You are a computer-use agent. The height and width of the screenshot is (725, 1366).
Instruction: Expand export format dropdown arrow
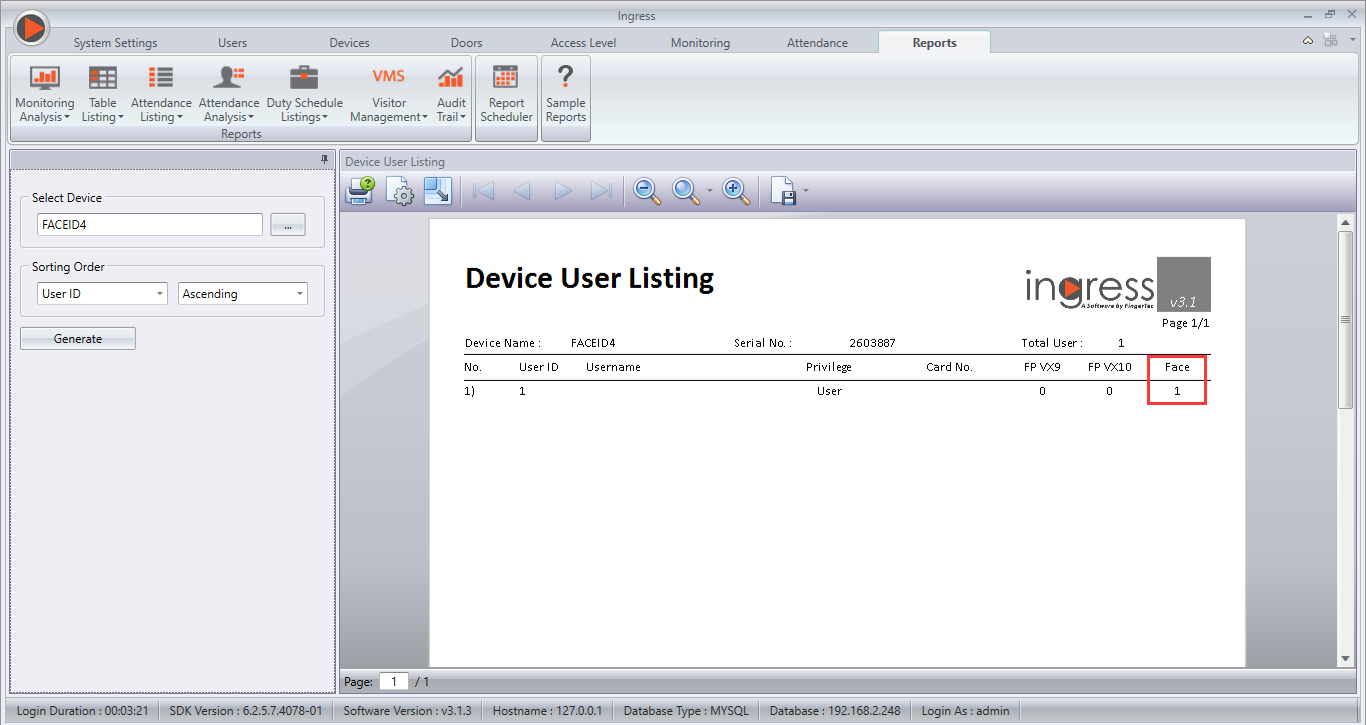coord(805,191)
